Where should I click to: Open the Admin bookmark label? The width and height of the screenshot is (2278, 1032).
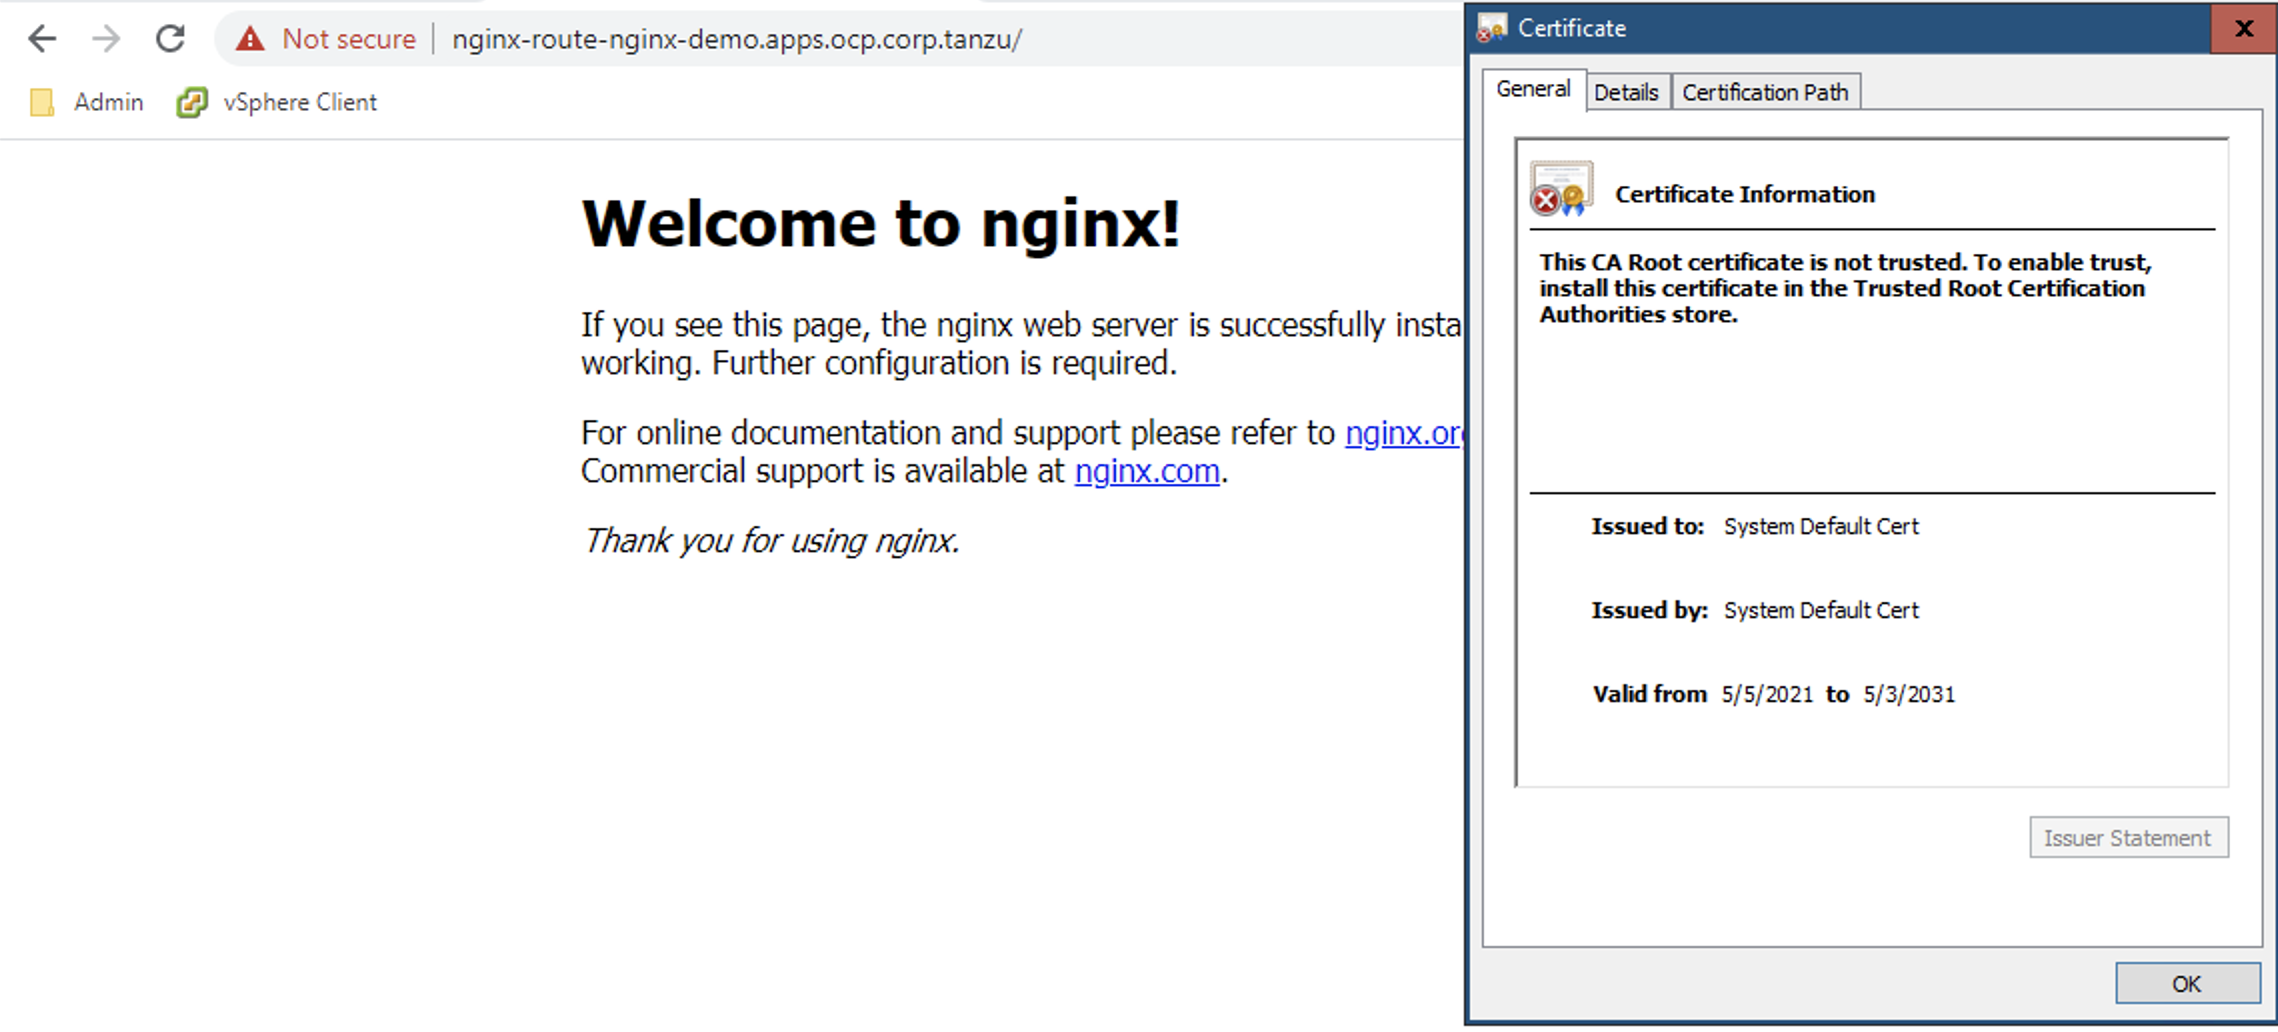[108, 102]
